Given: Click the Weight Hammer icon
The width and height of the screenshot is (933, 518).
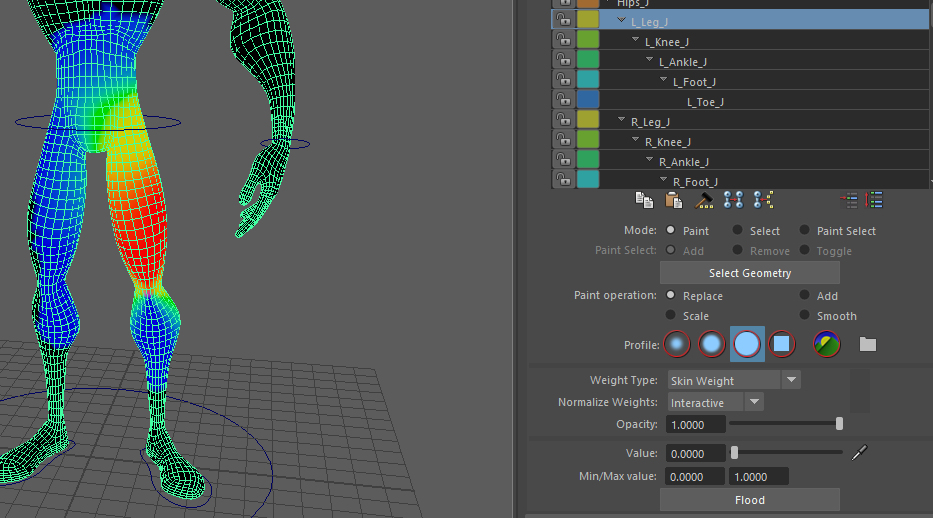Looking at the screenshot, I should (x=704, y=201).
